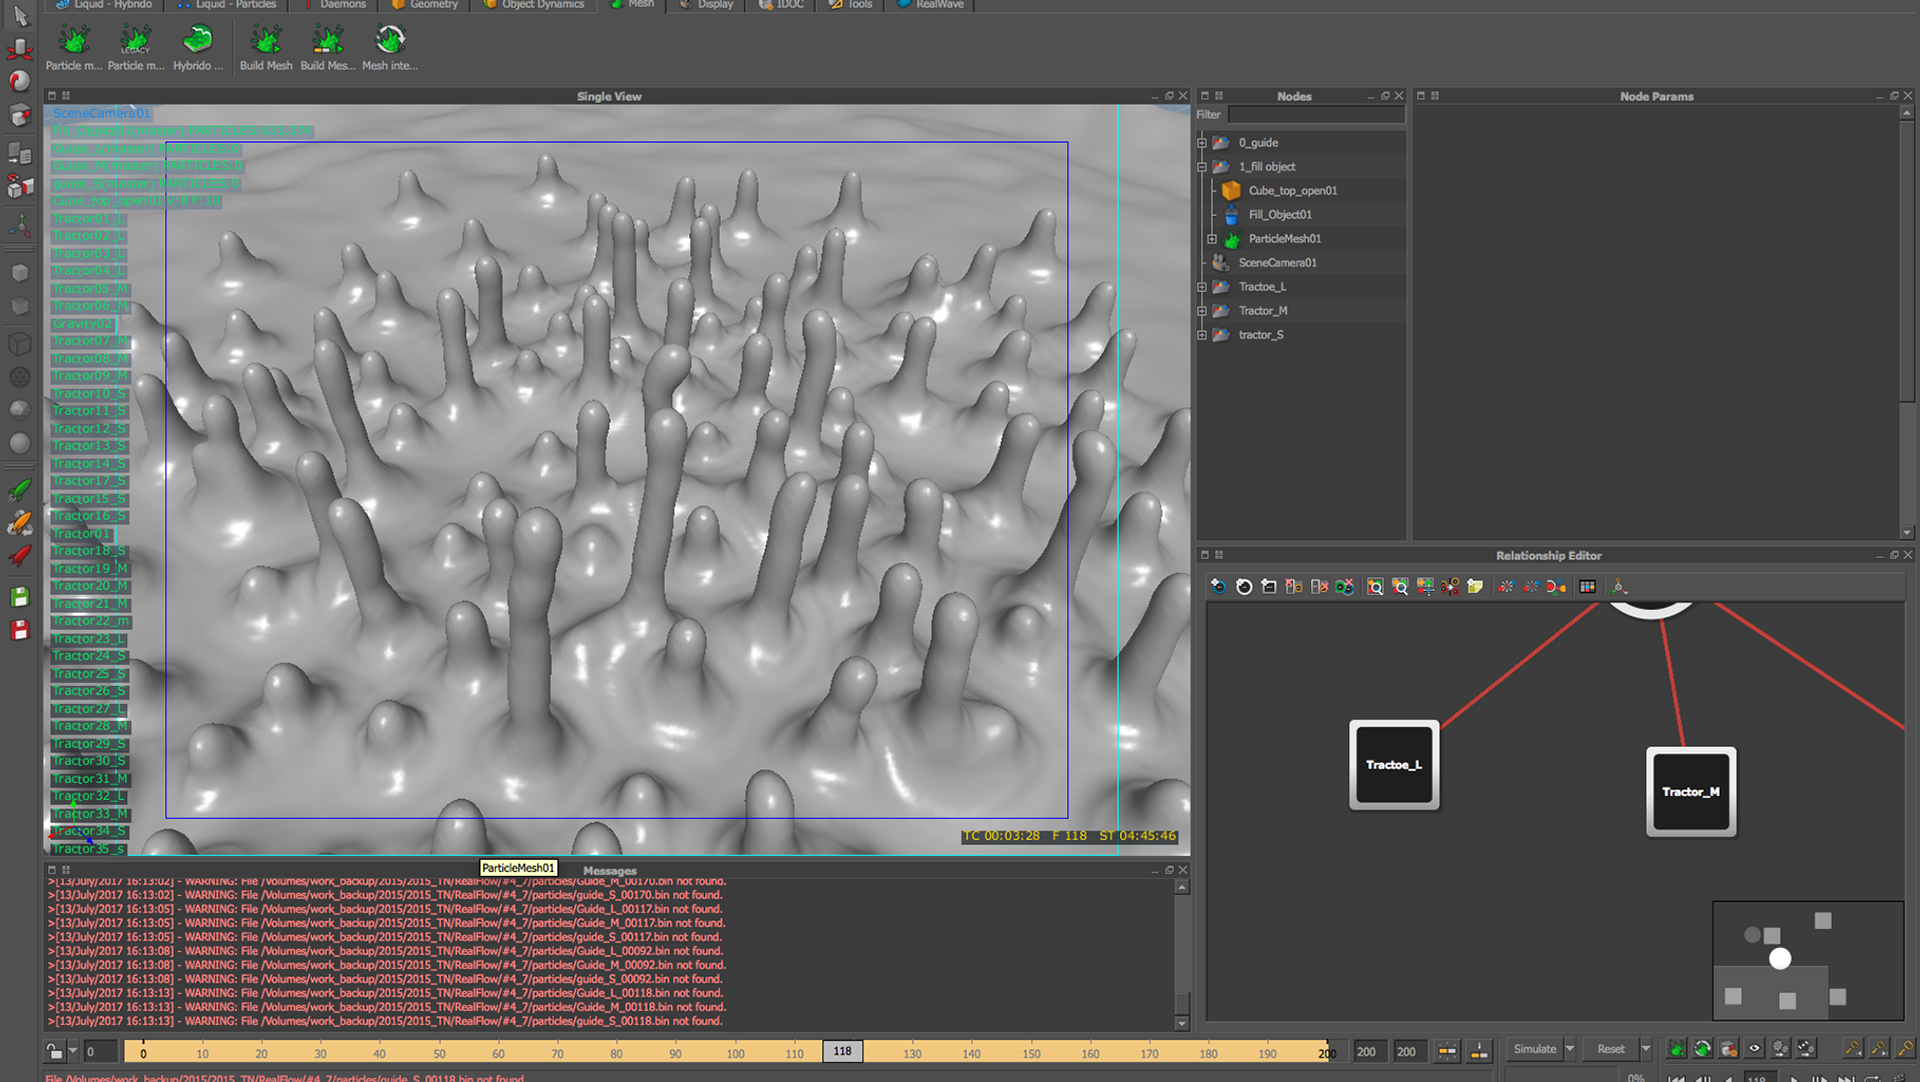
Task: Click the timeline start frame field
Action: pos(101,1052)
